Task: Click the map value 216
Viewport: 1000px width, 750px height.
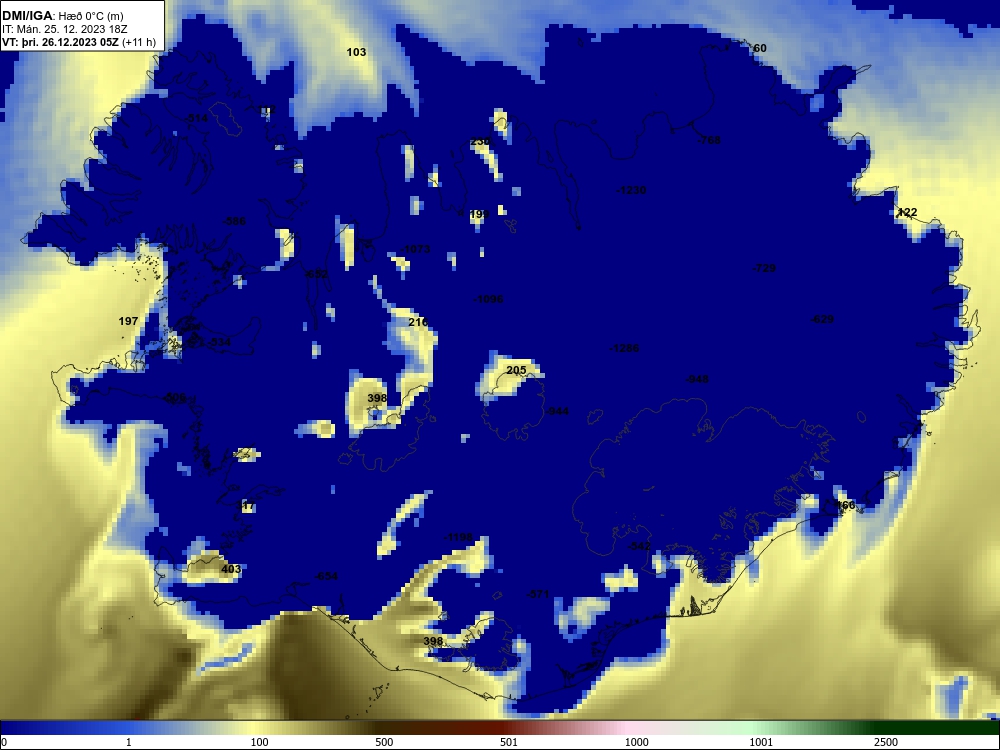Action: click(418, 322)
